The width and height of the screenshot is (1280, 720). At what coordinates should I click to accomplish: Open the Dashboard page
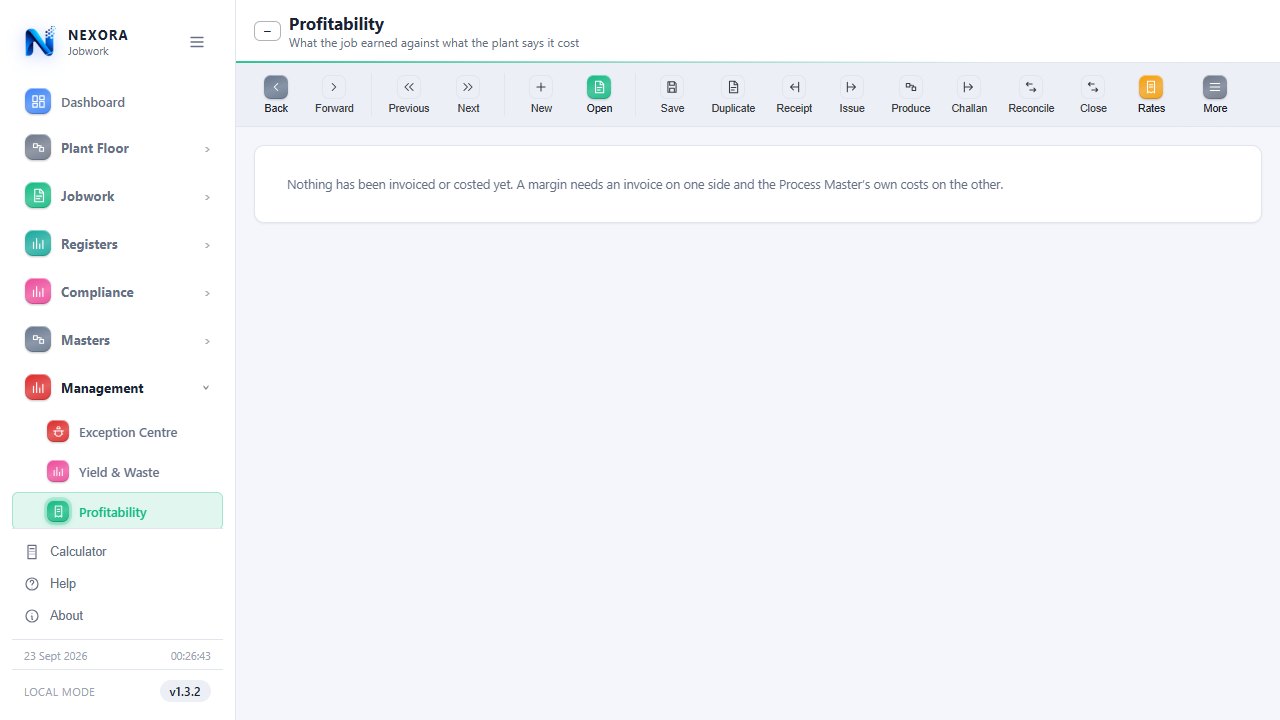(x=118, y=102)
